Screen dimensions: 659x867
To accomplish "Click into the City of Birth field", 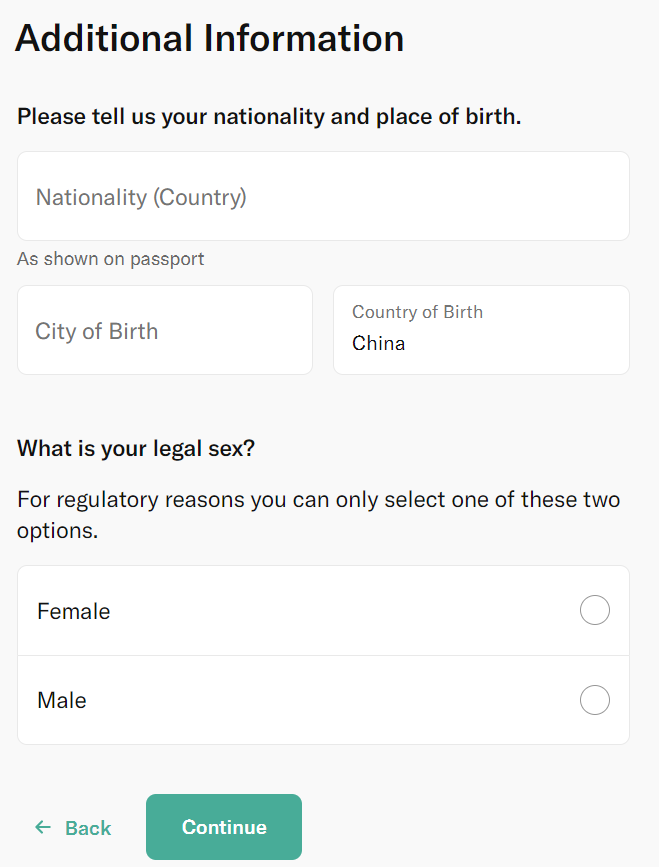I will pos(165,330).
